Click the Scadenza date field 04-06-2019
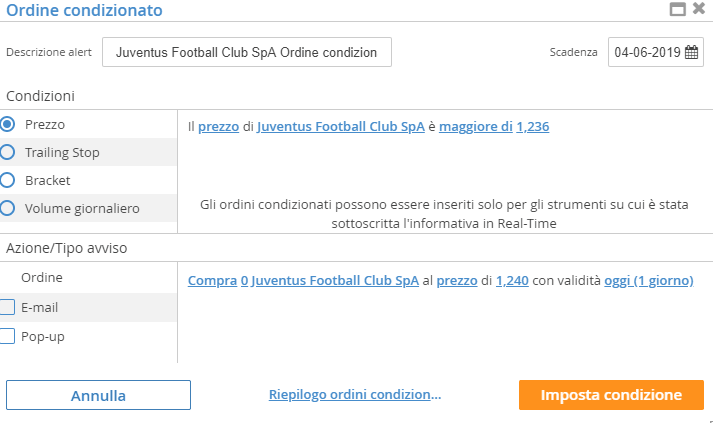Screen dimensions: 713x423 pyautogui.click(x=656, y=52)
